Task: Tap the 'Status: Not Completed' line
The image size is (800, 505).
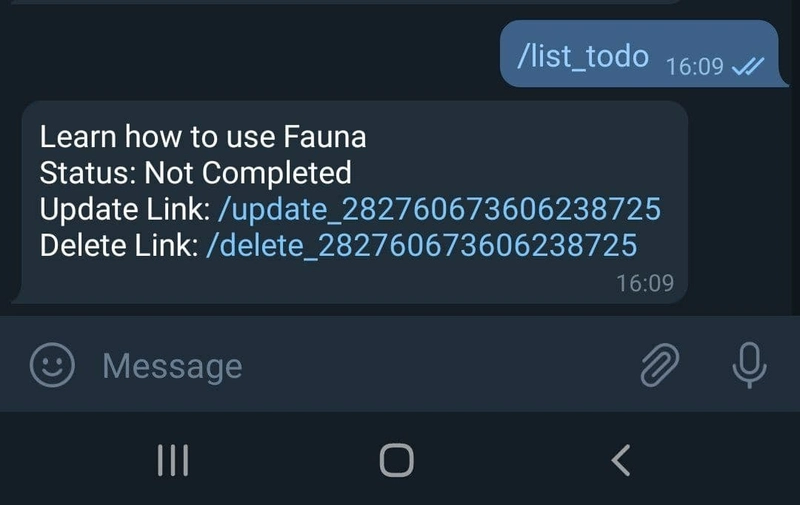Action: pyautogui.click(x=195, y=173)
